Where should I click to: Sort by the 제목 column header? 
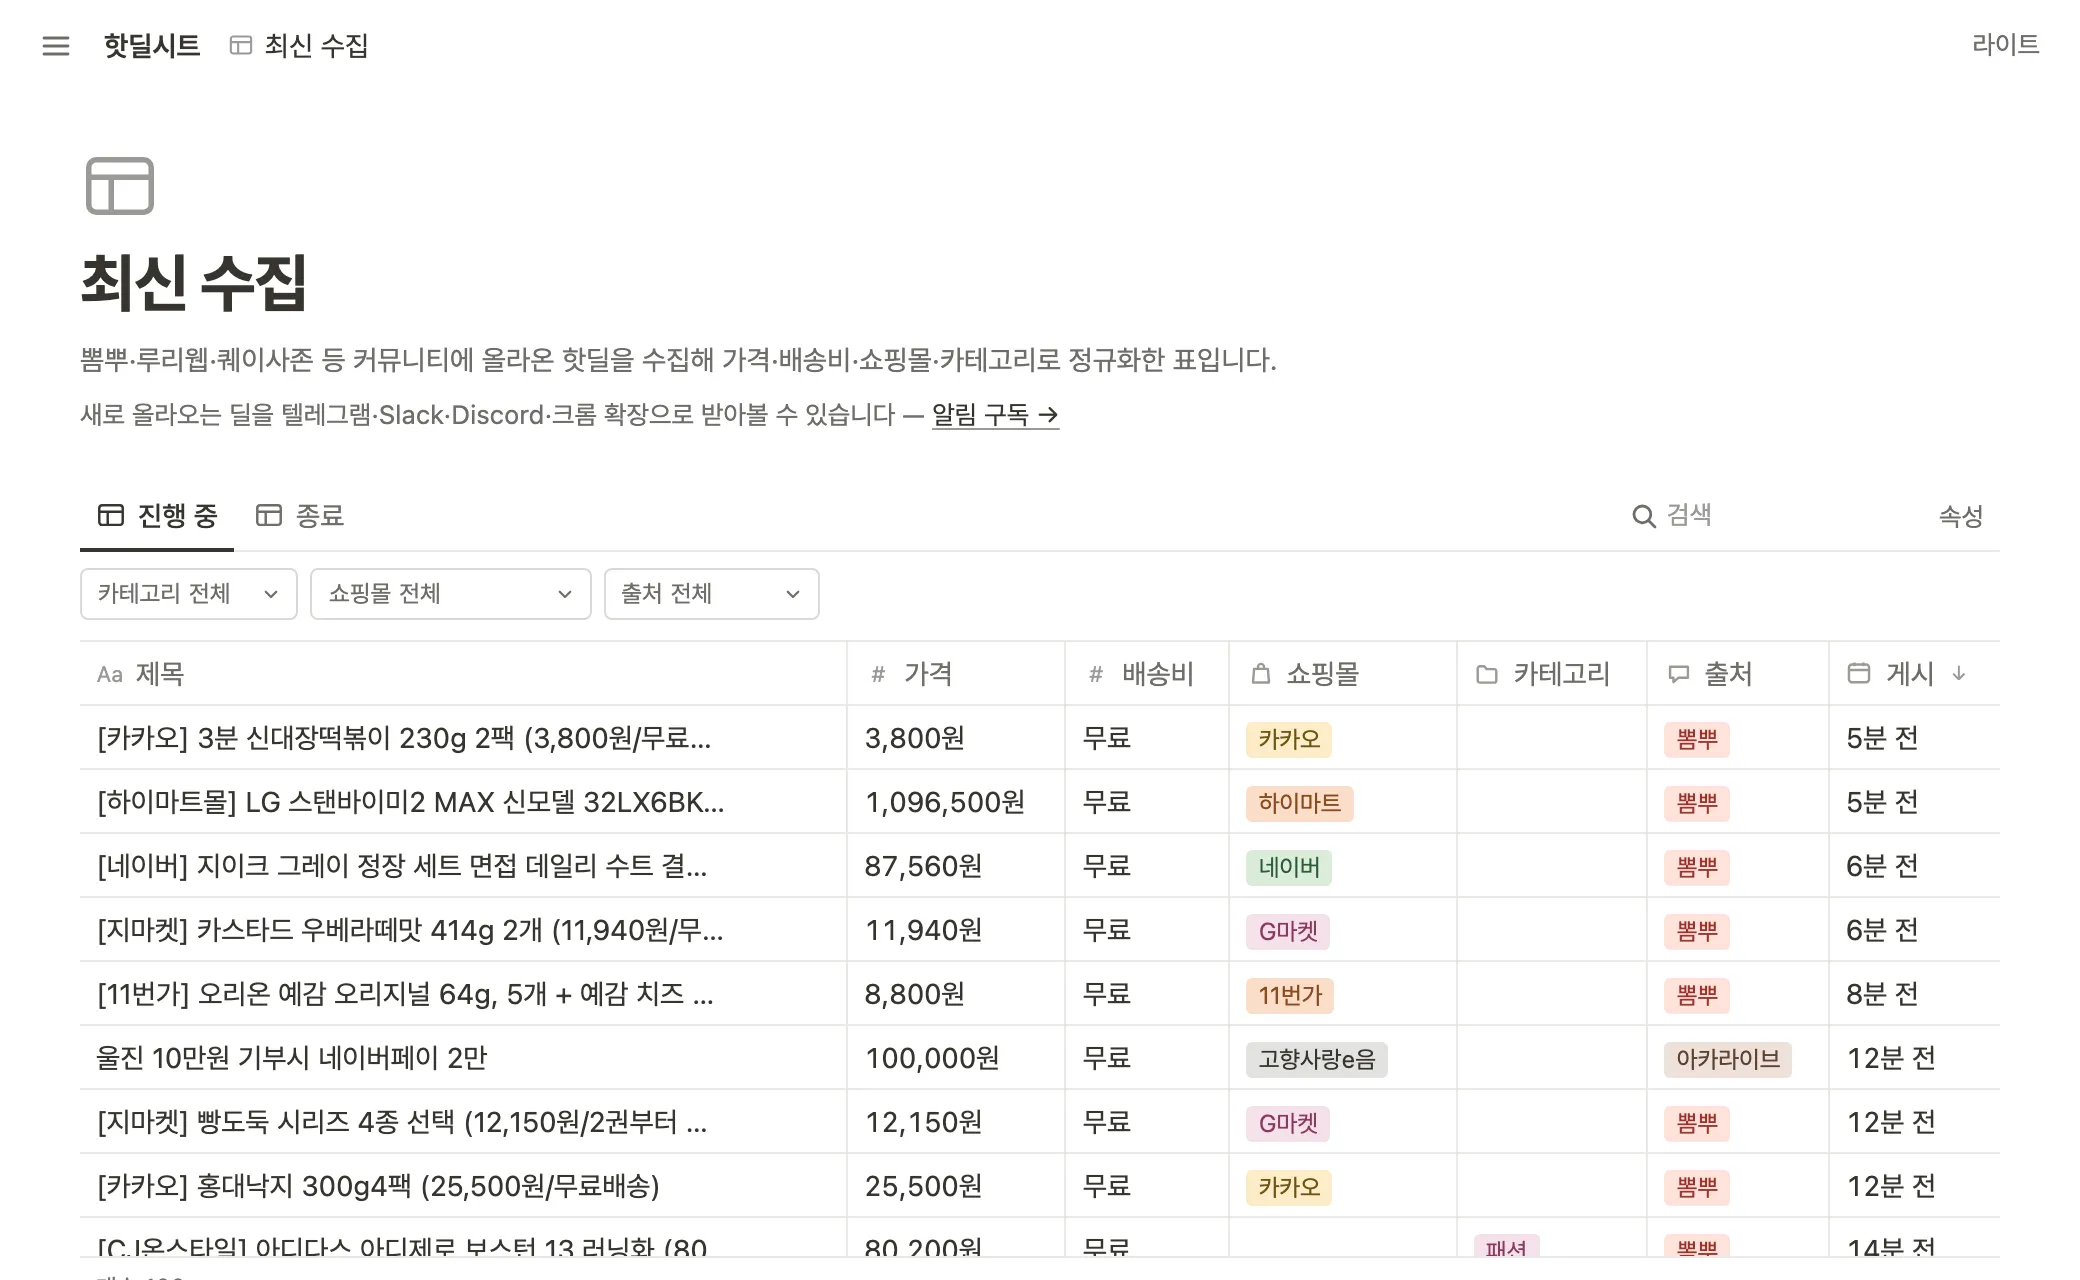[463, 674]
